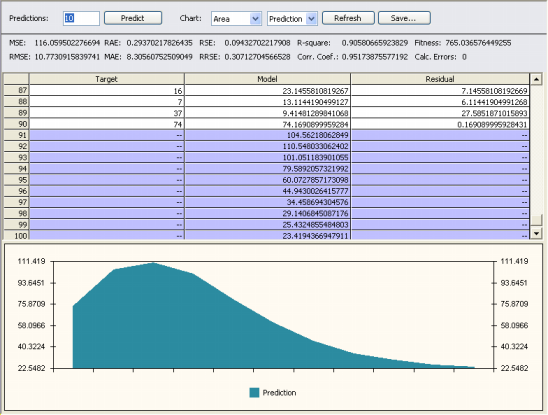The image size is (548, 415).
Task: Click Target cell with value 74
Action: (107, 124)
